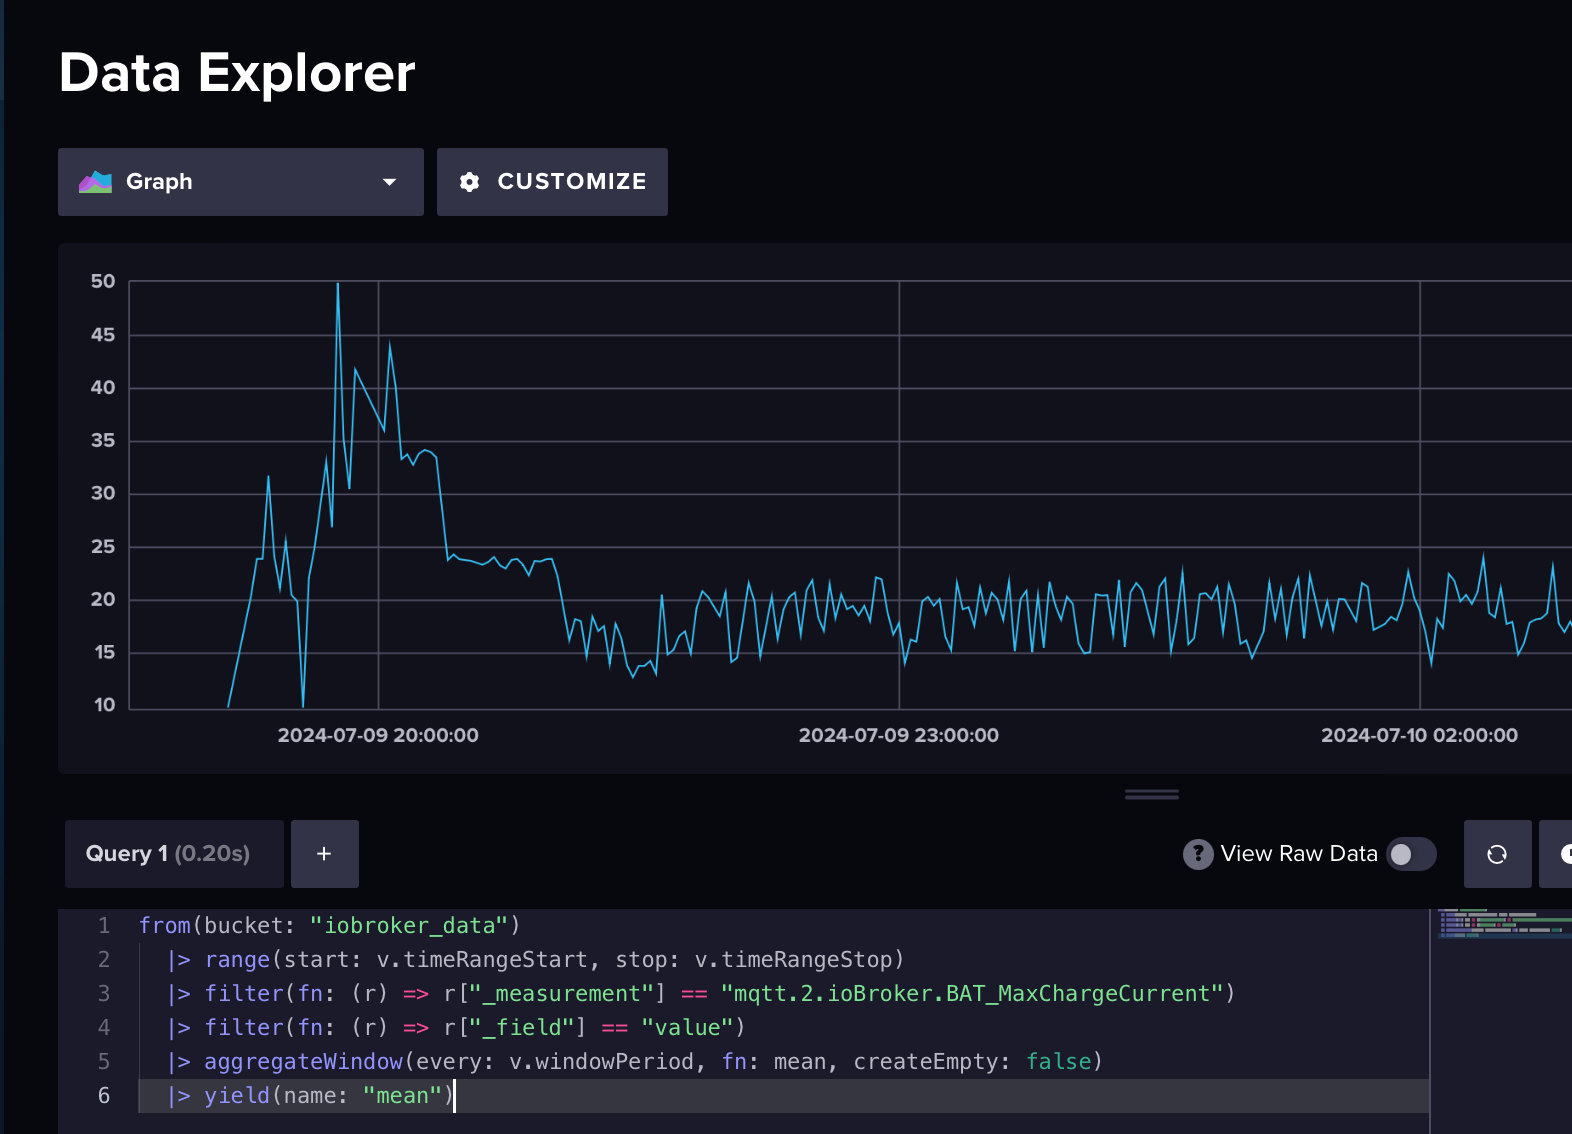1572x1134 pixels.
Task: Click the 2024-07-09 23:00:00 axis label
Action: pos(899,735)
